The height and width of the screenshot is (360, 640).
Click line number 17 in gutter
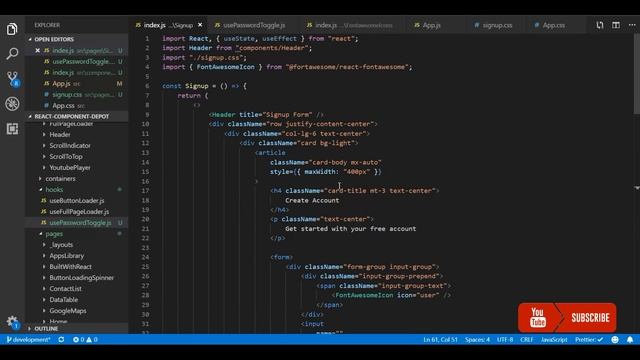(145, 191)
